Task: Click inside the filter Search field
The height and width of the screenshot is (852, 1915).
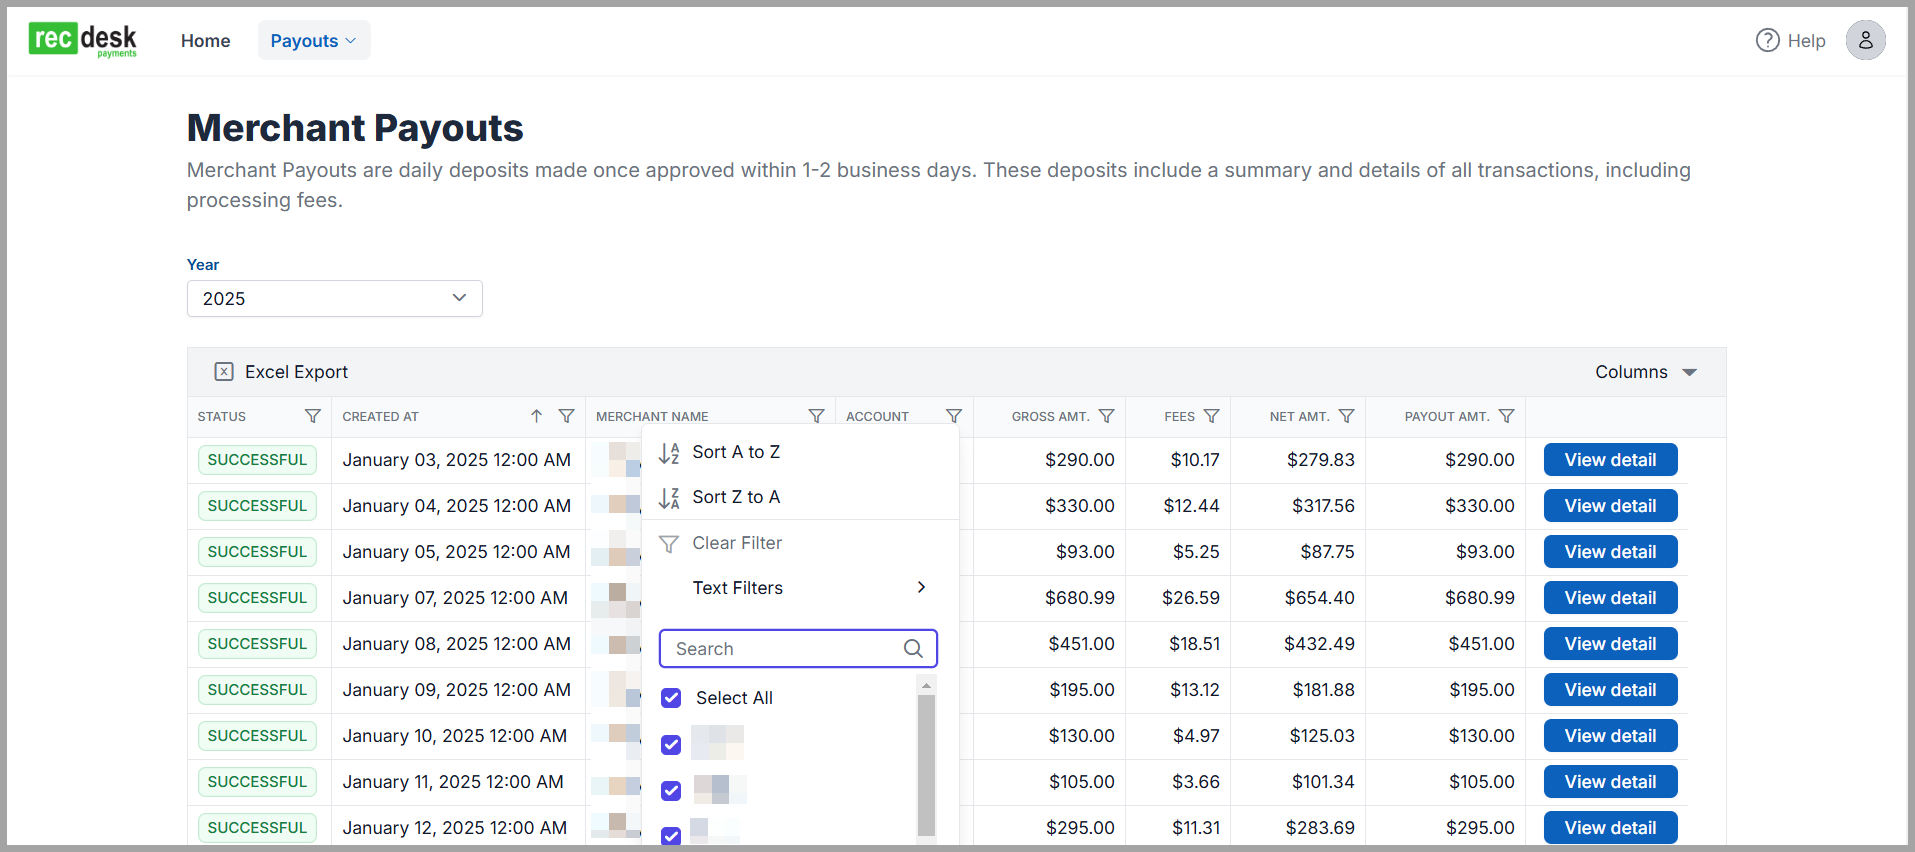Action: (x=785, y=649)
